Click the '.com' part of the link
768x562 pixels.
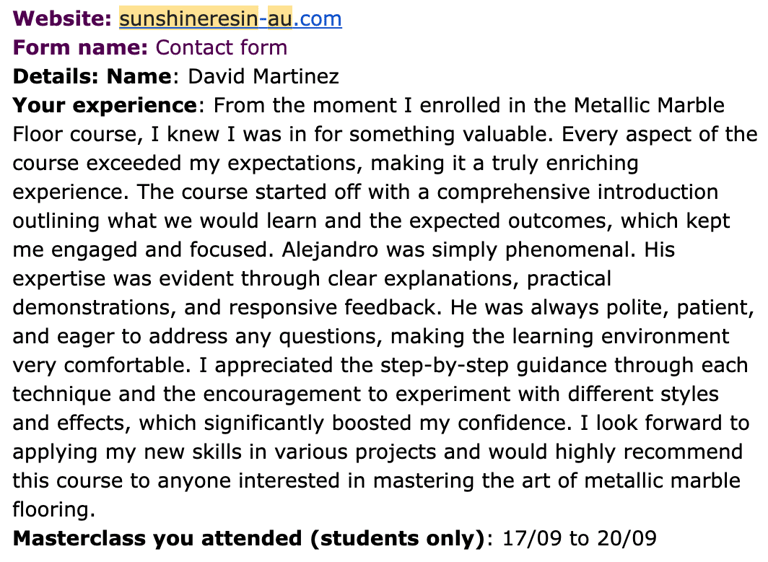click(317, 19)
